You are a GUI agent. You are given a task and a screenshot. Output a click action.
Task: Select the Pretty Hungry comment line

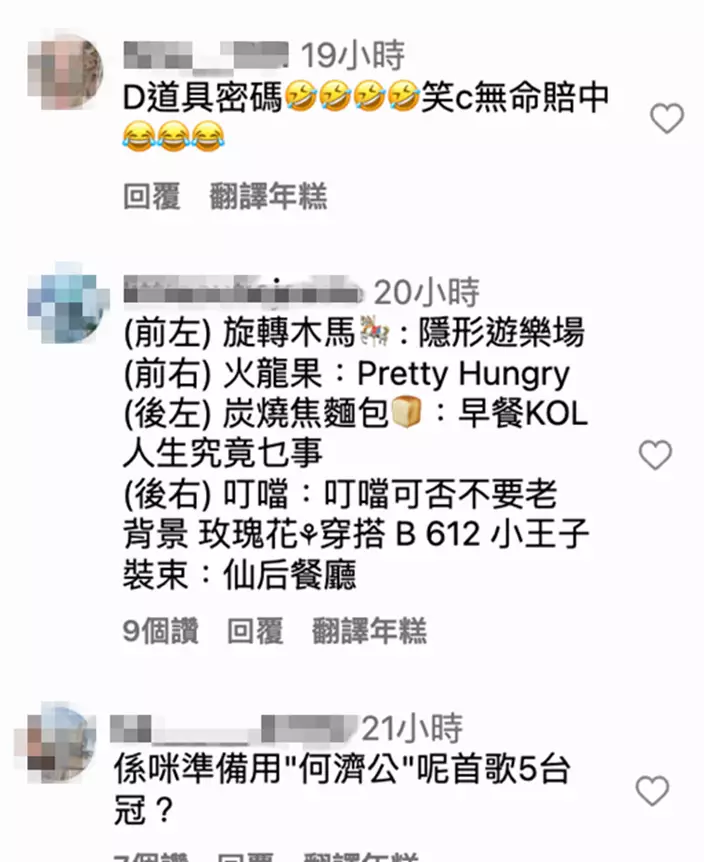[x=347, y=374]
